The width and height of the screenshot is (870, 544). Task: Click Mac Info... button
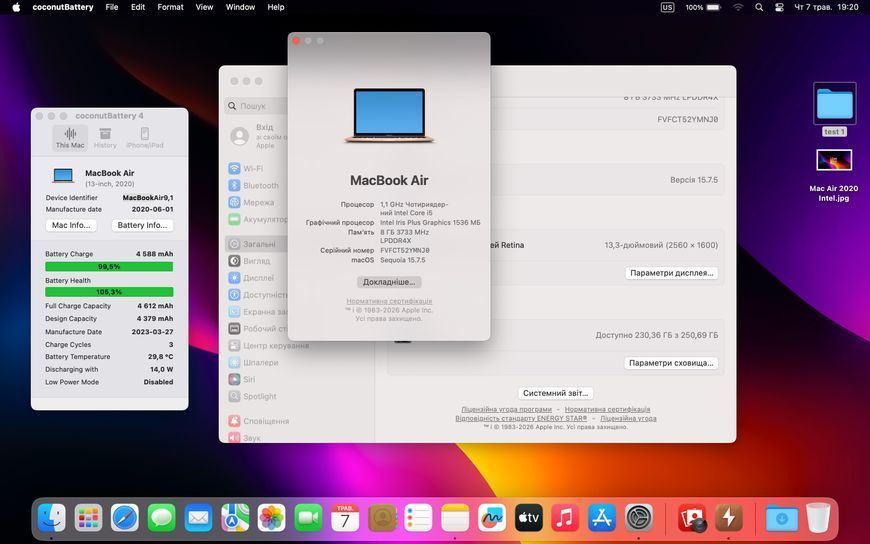coord(71,225)
